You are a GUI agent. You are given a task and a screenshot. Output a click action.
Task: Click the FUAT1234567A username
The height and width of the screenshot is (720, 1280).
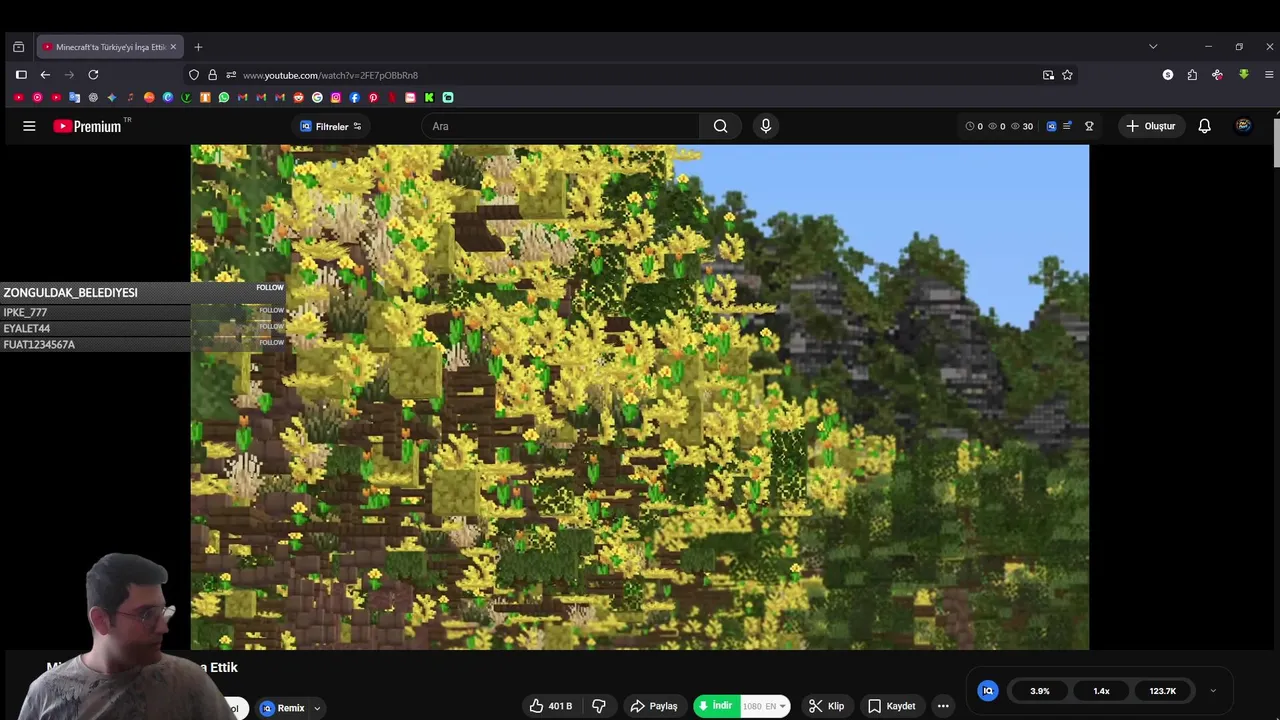click(x=39, y=344)
